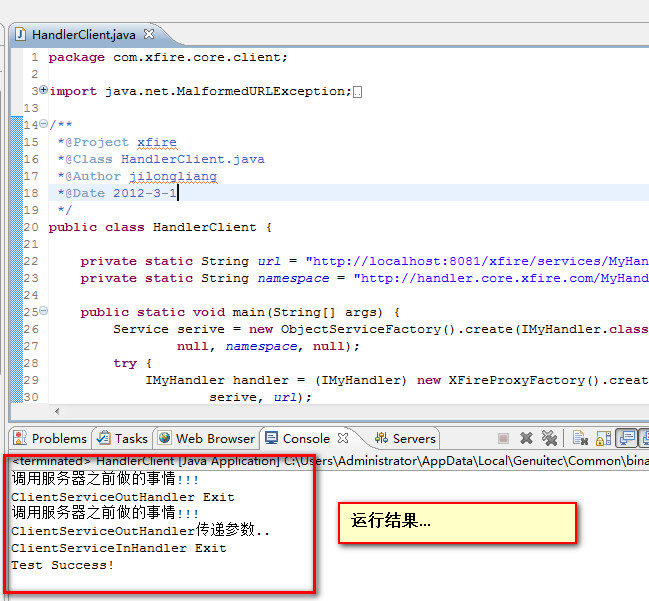Toggle Show Console When Standard Out Changes
This screenshot has height=601, width=649.
pos(627,438)
